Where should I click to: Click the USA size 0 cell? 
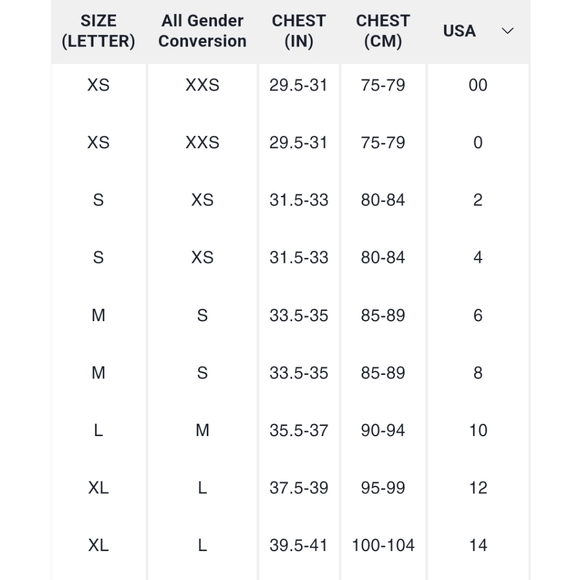[478, 142]
